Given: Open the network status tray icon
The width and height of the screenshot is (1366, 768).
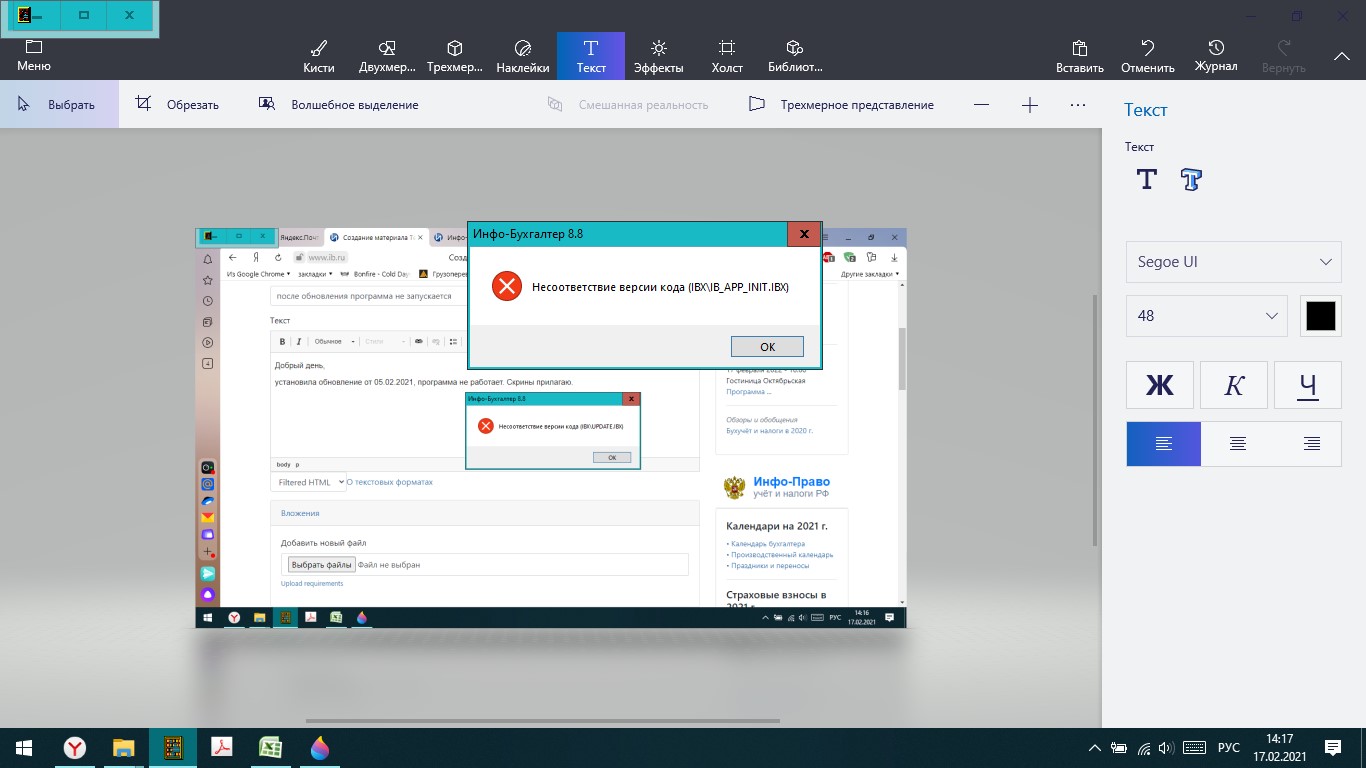Looking at the screenshot, I should click(x=1143, y=748).
